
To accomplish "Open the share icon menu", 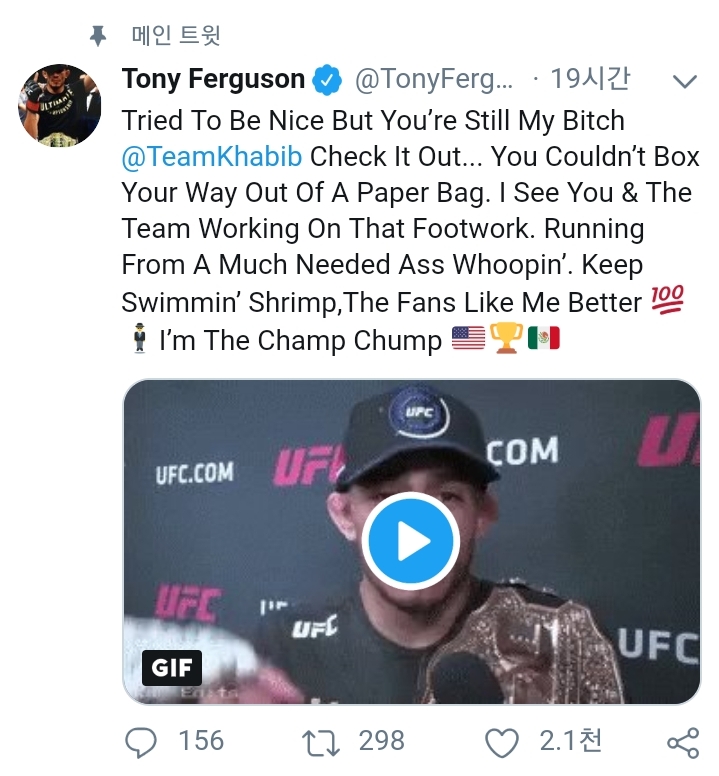I will pyautogui.click(x=682, y=742).
